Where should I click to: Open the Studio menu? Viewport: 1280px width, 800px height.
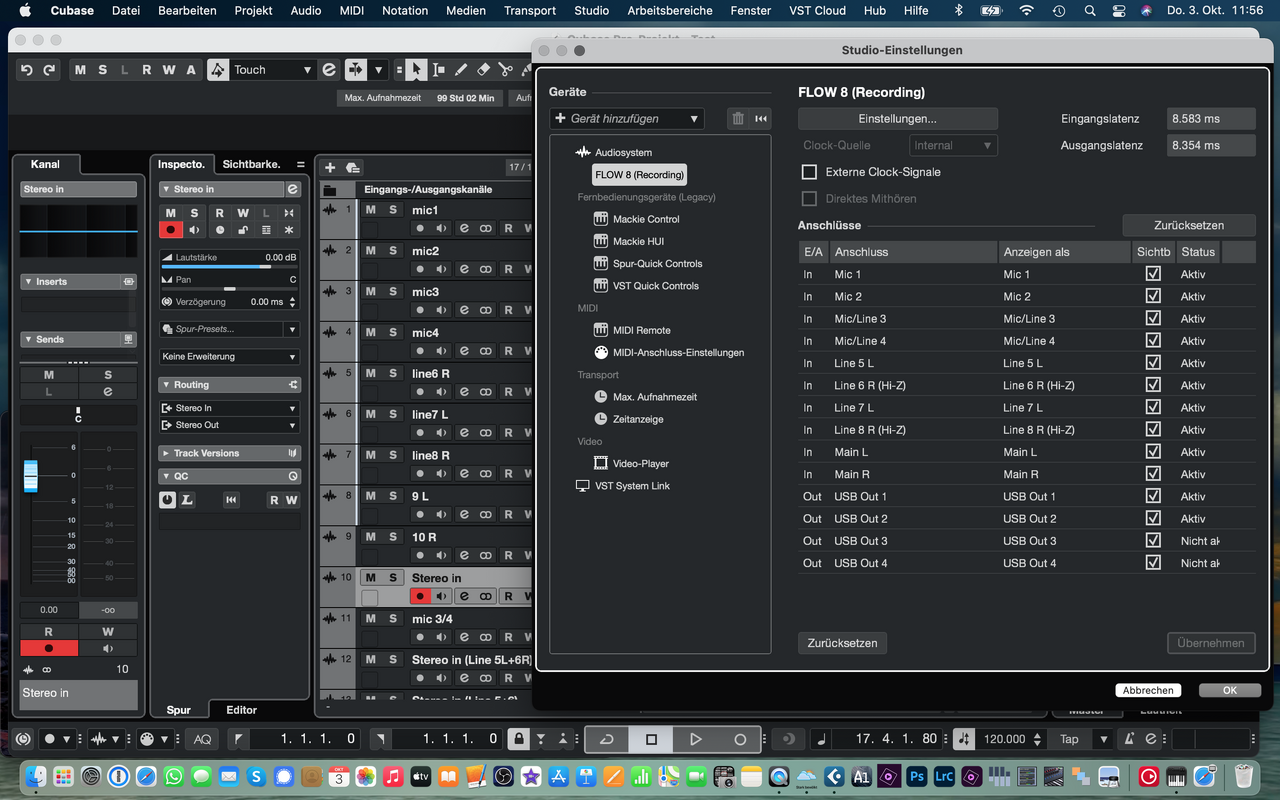click(592, 10)
